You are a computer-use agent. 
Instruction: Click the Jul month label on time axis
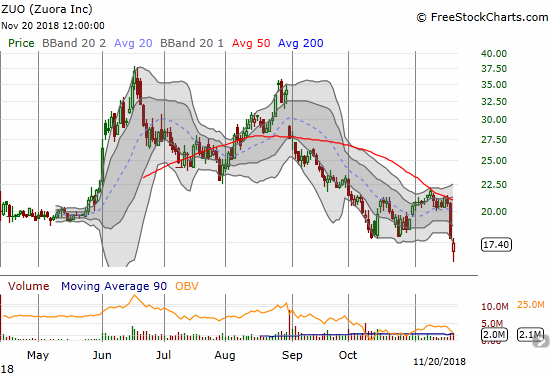pyautogui.click(x=163, y=355)
